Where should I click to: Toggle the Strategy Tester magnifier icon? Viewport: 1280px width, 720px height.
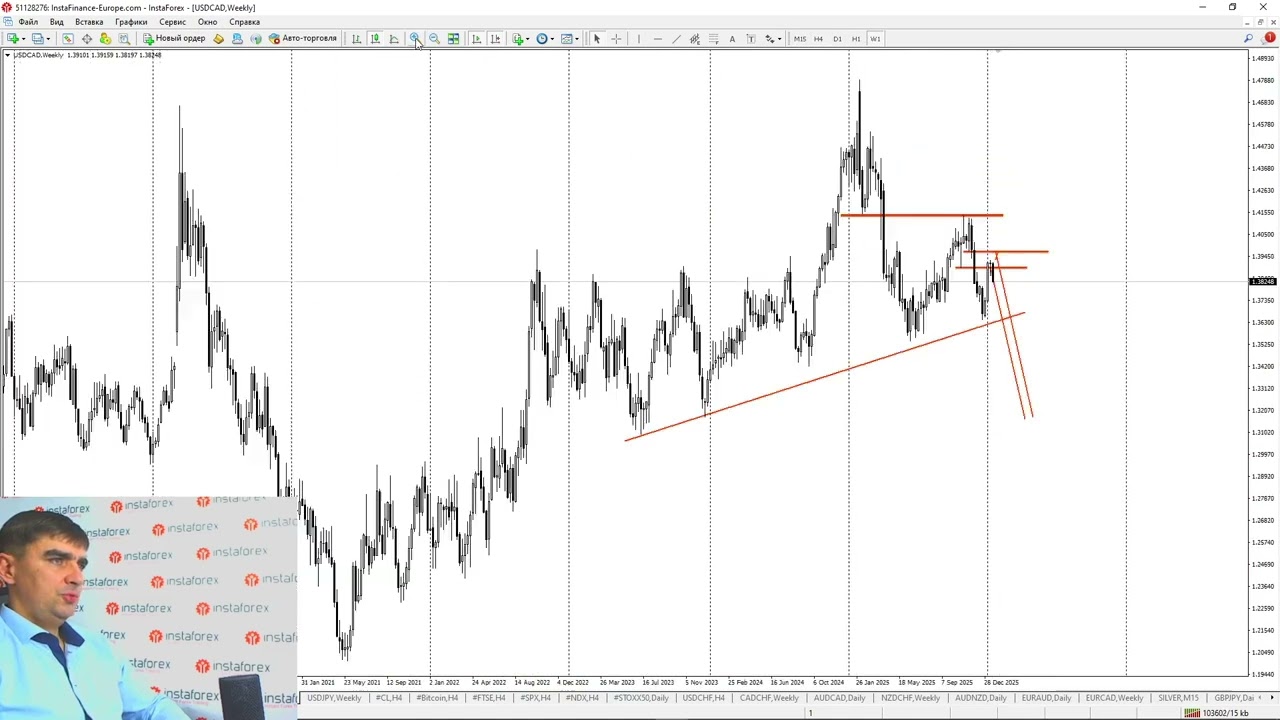click(x=124, y=39)
